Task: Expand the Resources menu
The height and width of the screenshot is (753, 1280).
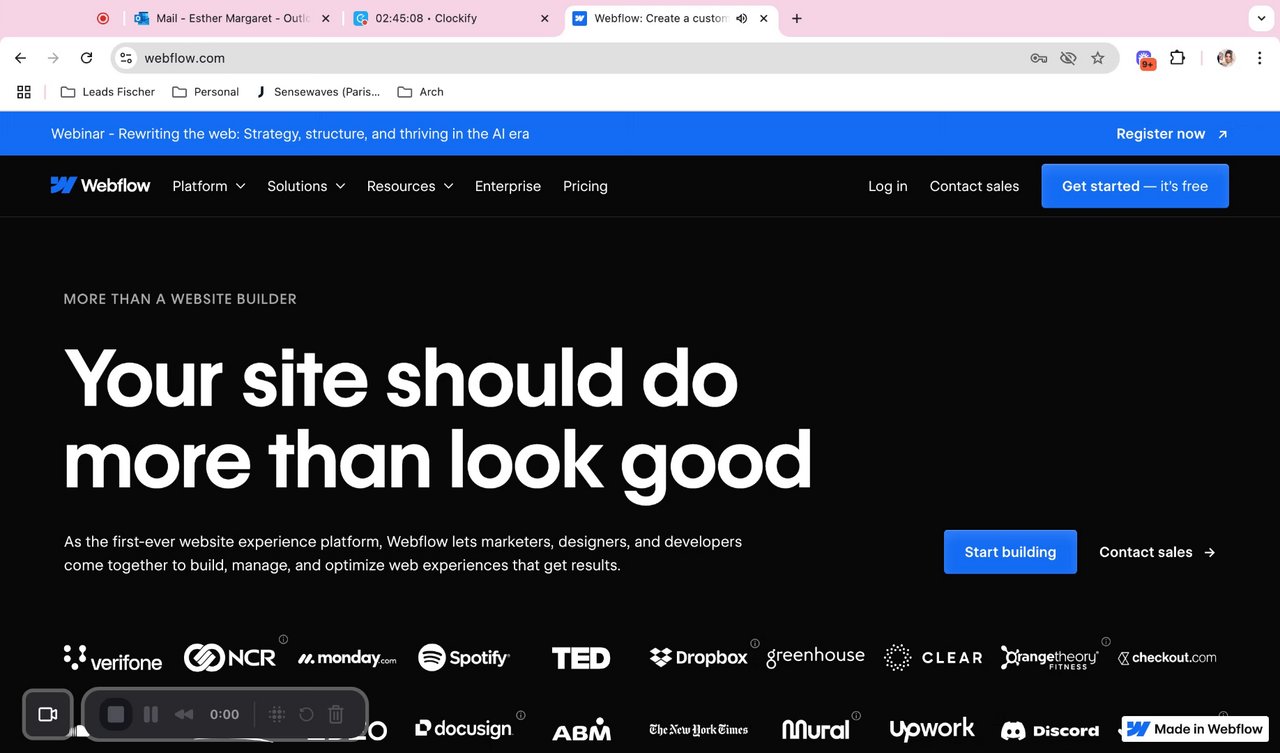Action: pyautogui.click(x=410, y=186)
